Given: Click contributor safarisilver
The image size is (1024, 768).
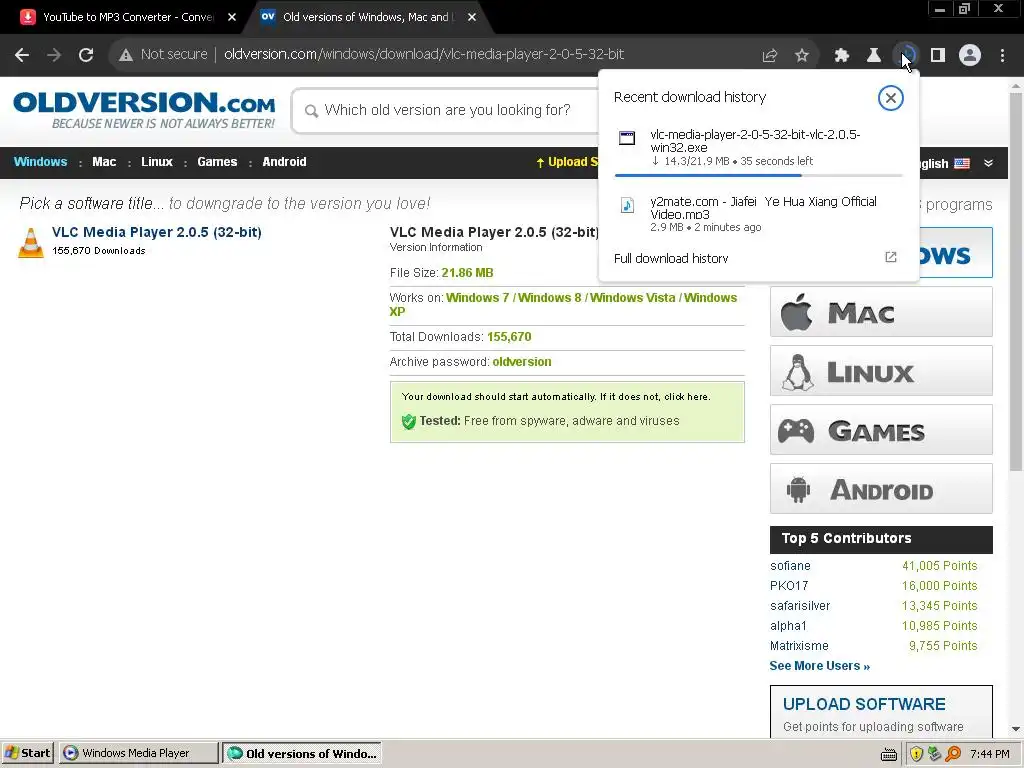Looking at the screenshot, I should tap(800, 605).
